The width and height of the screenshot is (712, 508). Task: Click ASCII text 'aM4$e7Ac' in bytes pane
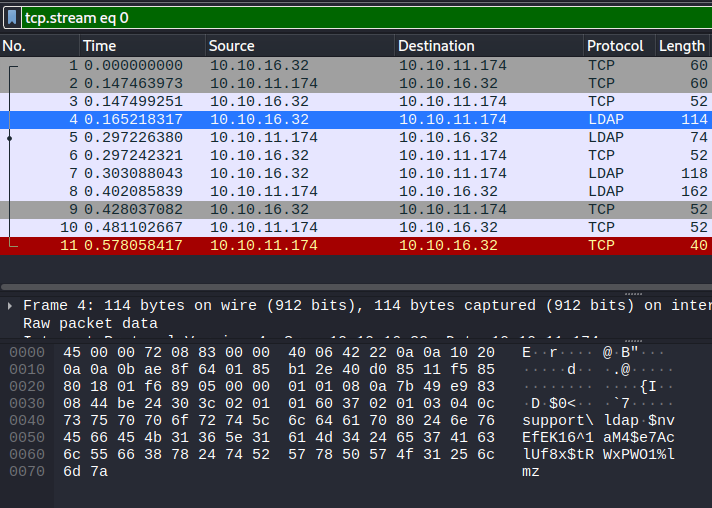(639, 438)
